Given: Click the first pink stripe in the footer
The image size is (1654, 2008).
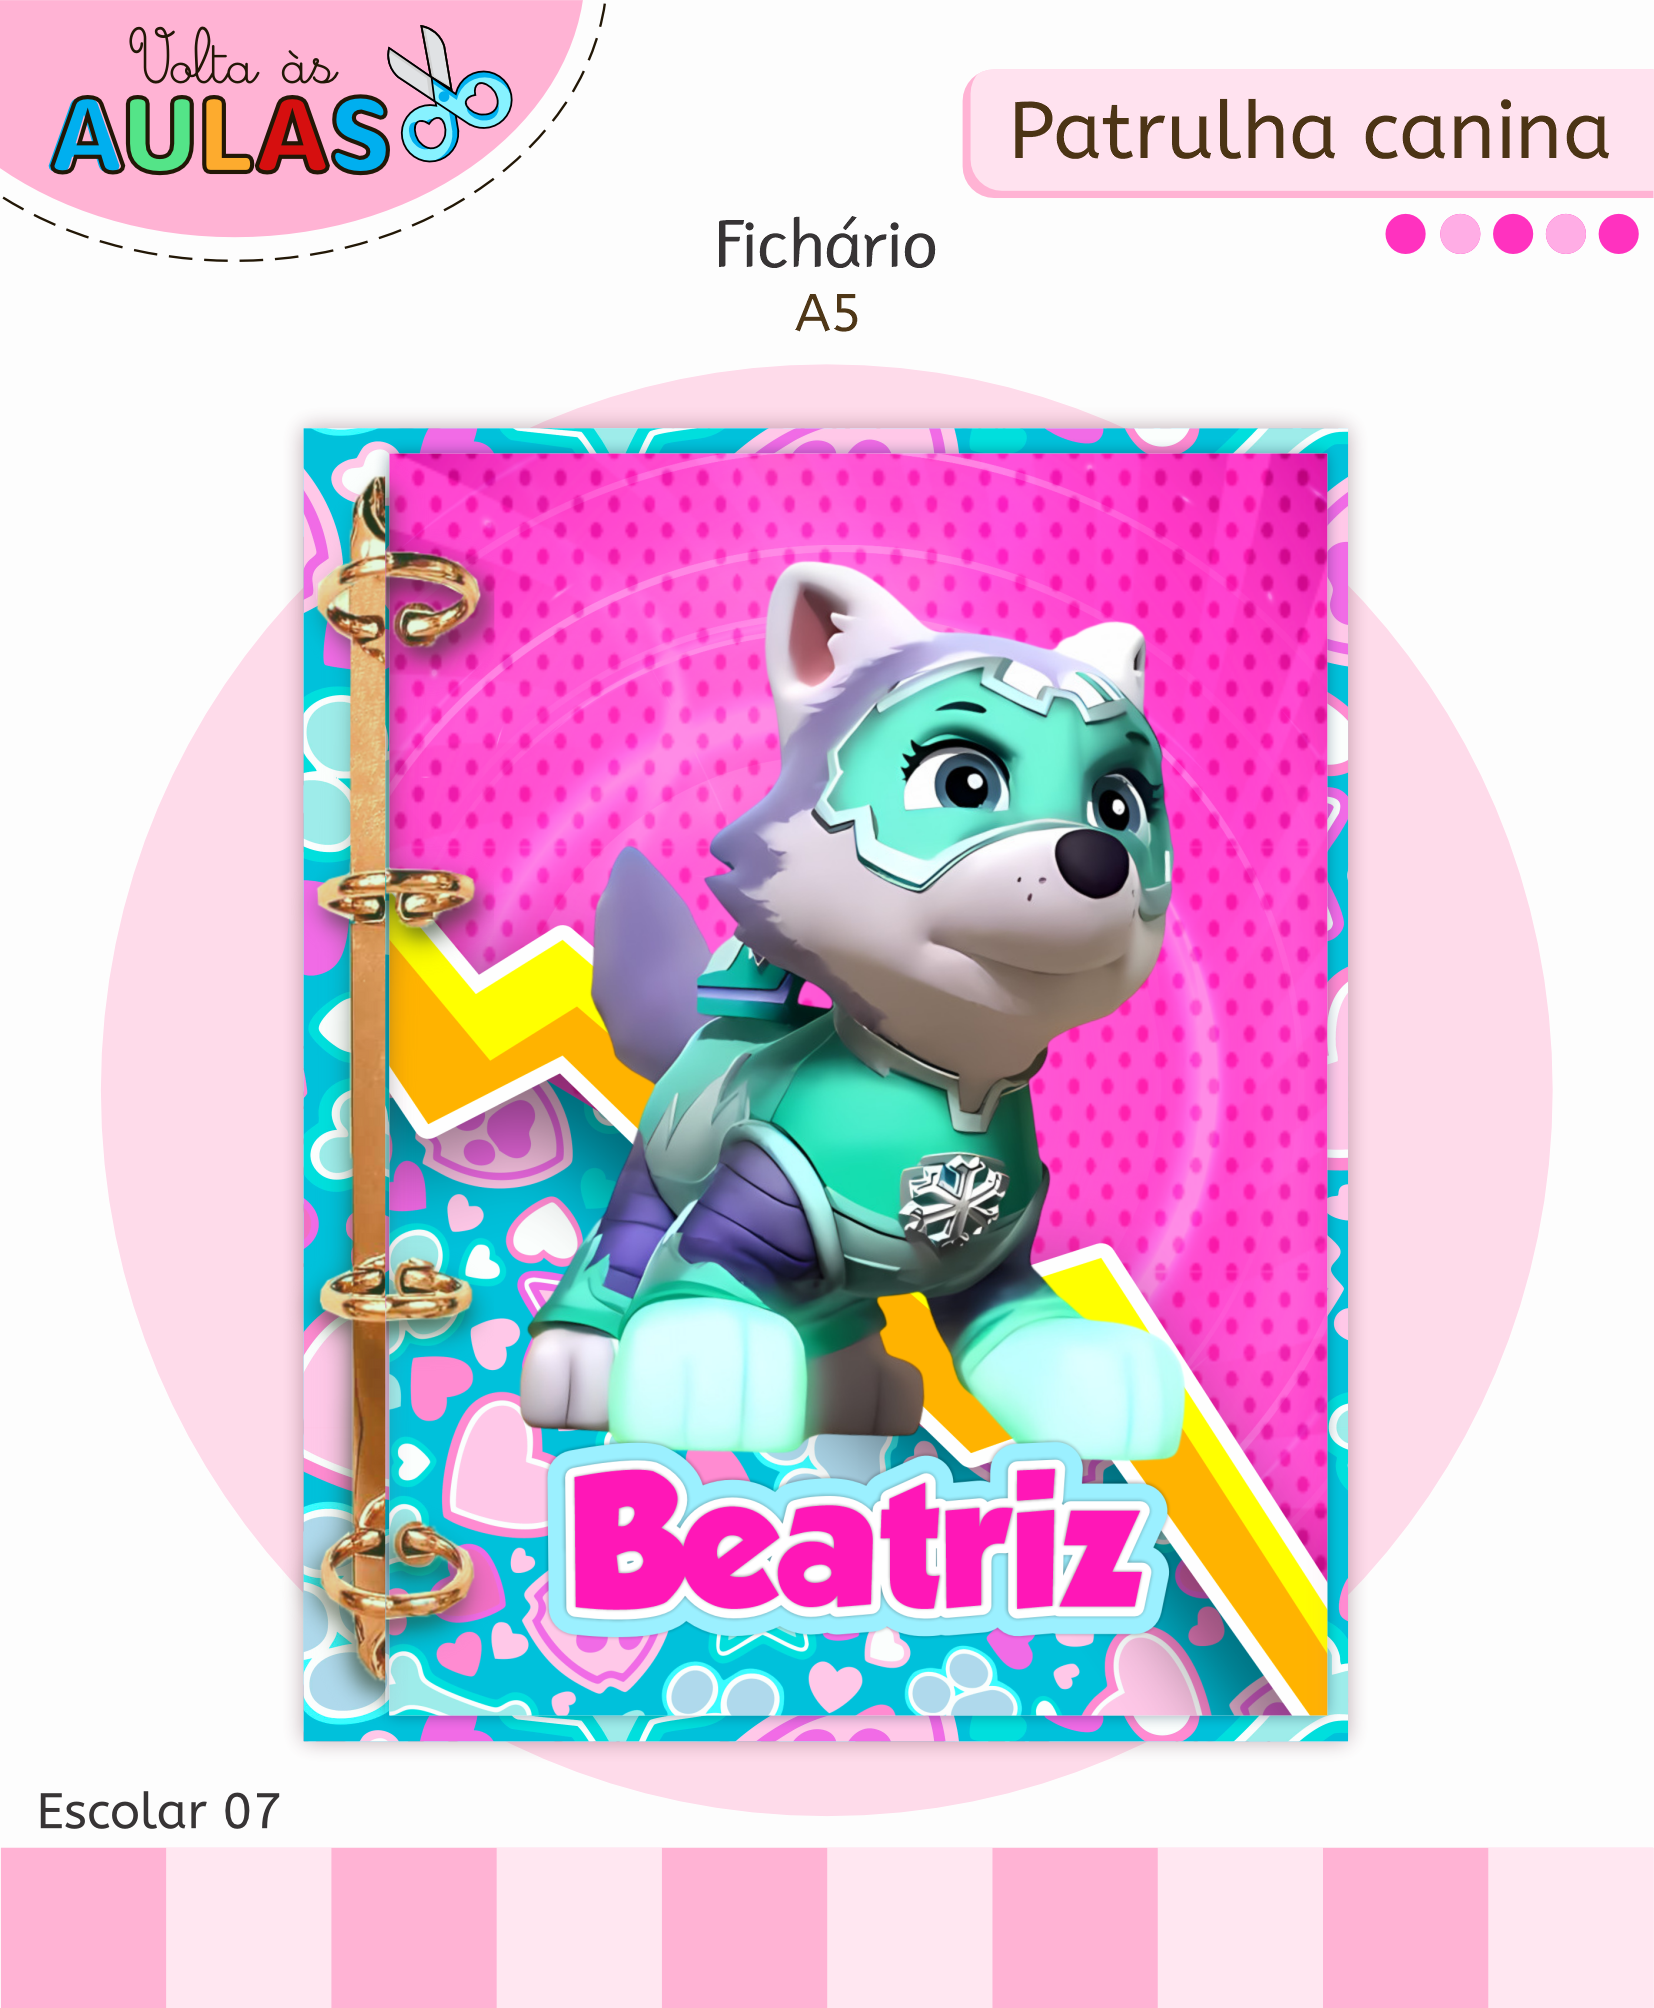Looking at the screenshot, I should [x=83, y=1928].
